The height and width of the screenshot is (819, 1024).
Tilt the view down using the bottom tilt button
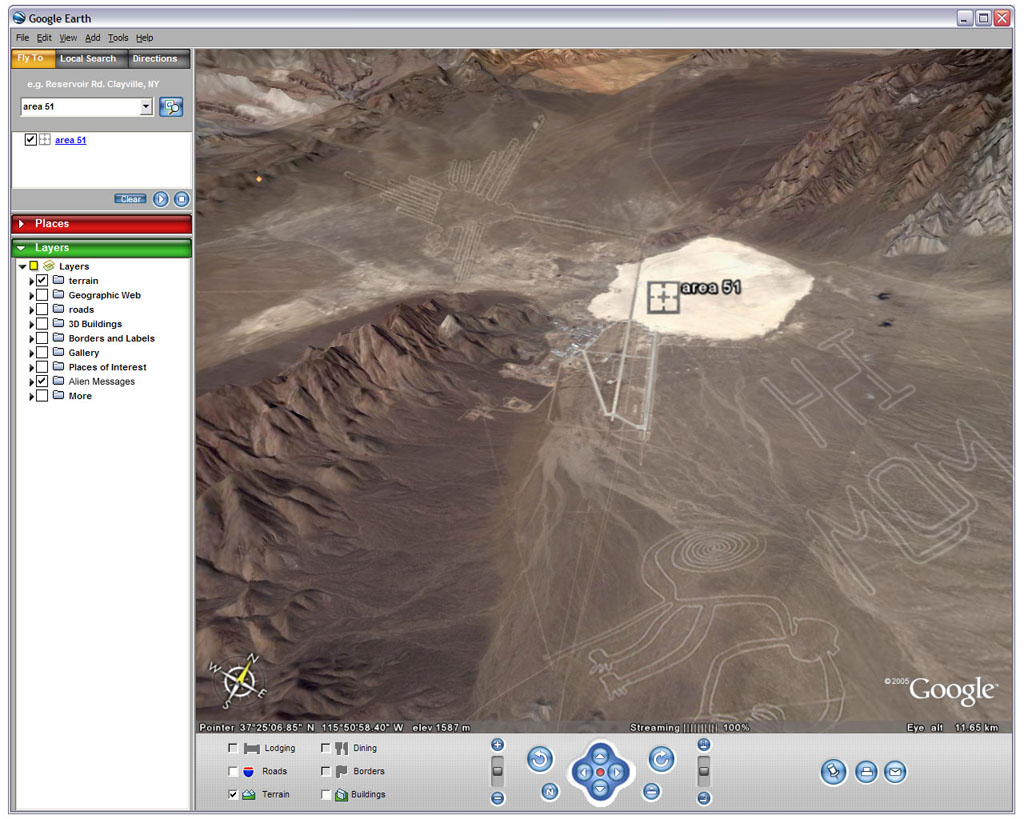tap(703, 798)
